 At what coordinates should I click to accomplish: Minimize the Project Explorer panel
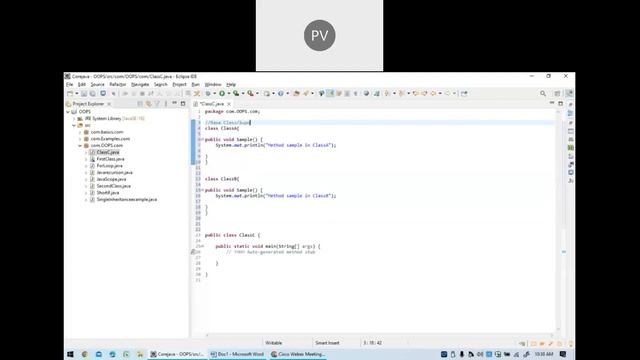pos(175,104)
